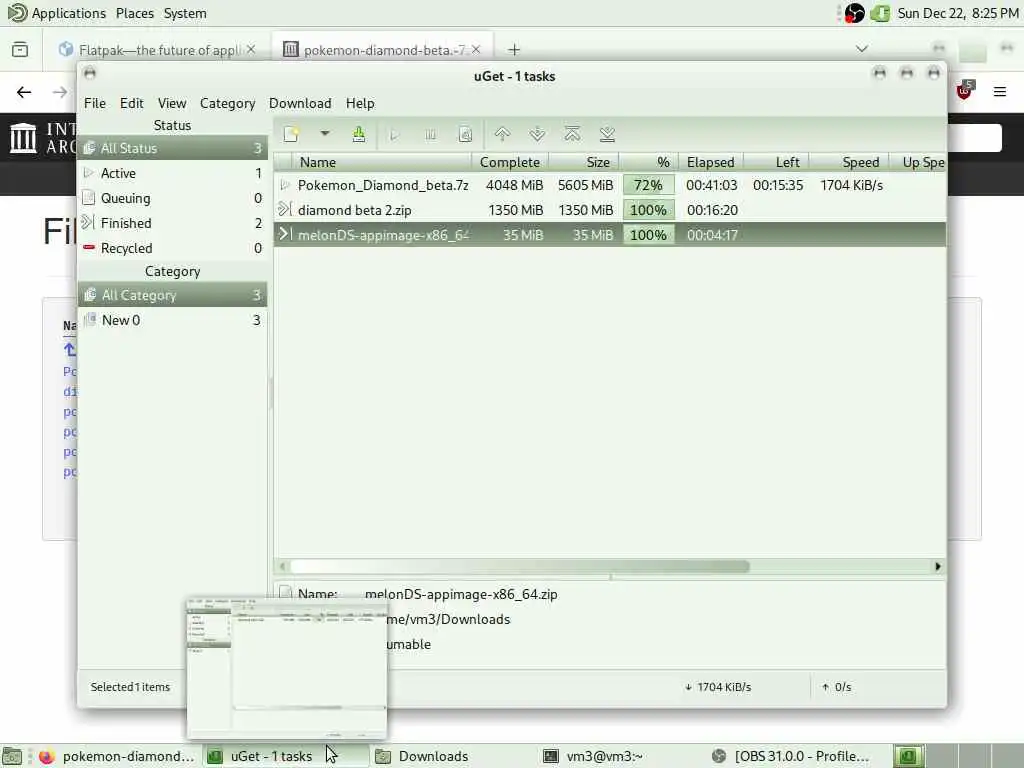
Task: Open the new download dropdown arrow
Action: click(325, 134)
